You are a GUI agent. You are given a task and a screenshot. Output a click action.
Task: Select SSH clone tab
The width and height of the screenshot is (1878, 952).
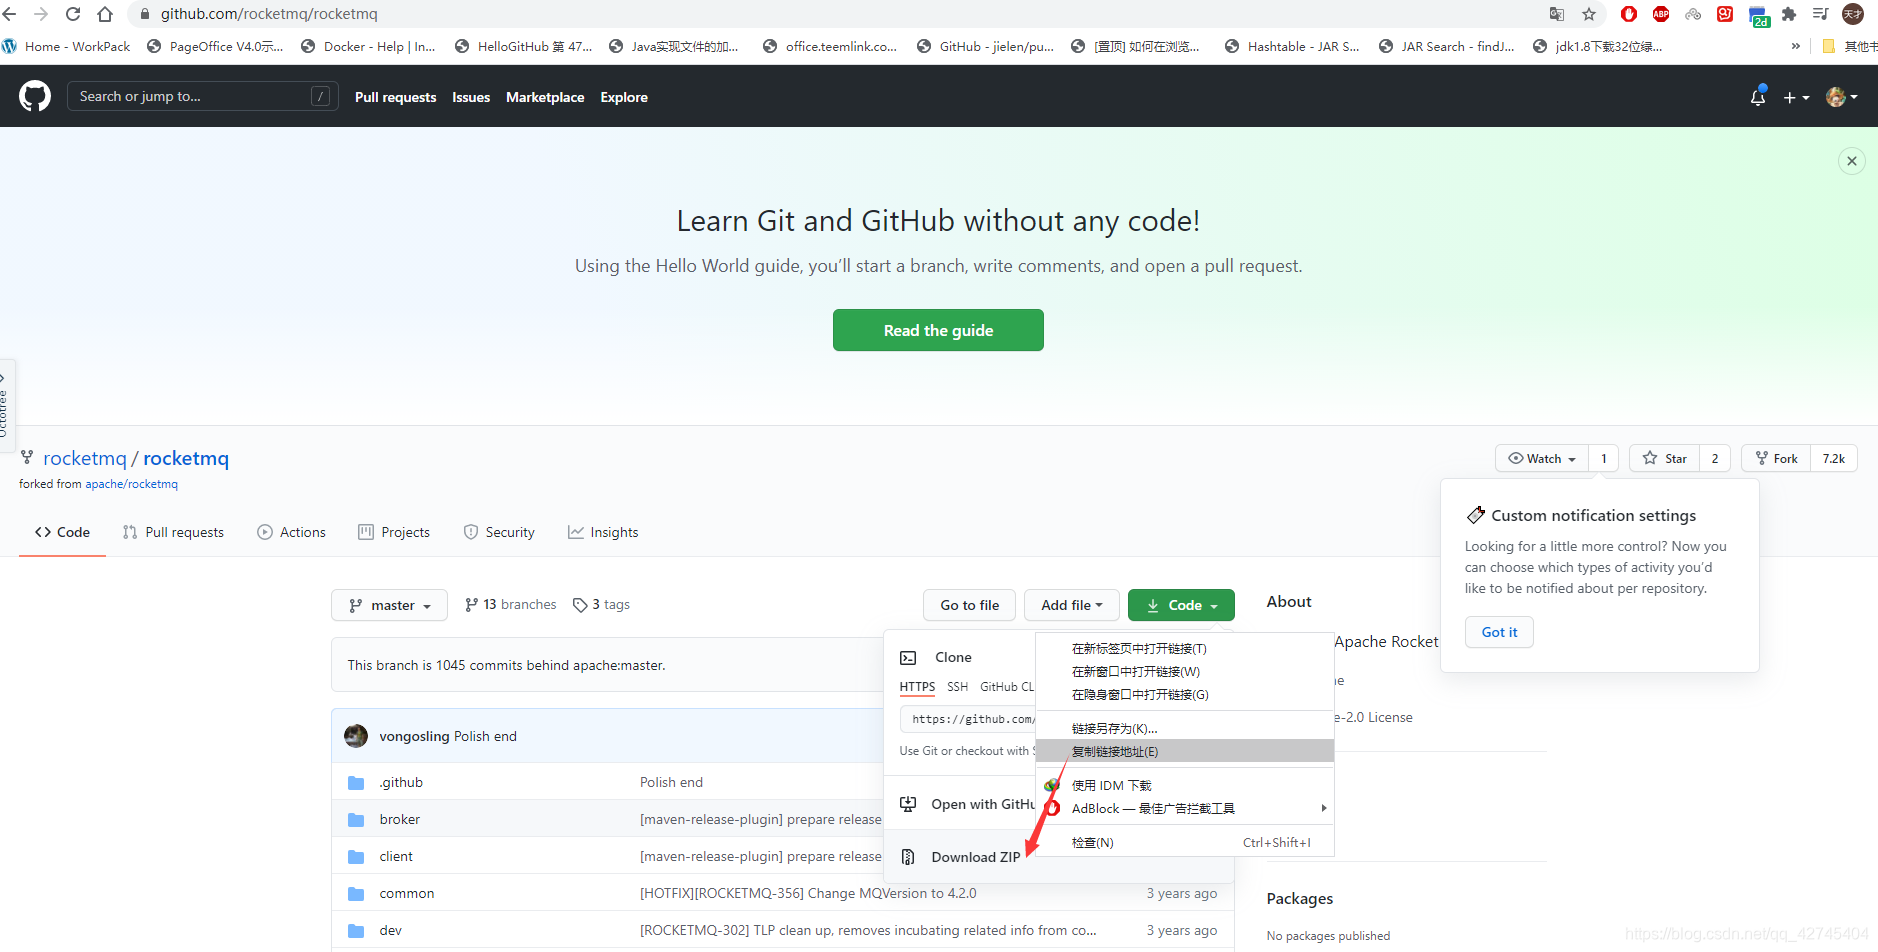(x=957, y=686)
